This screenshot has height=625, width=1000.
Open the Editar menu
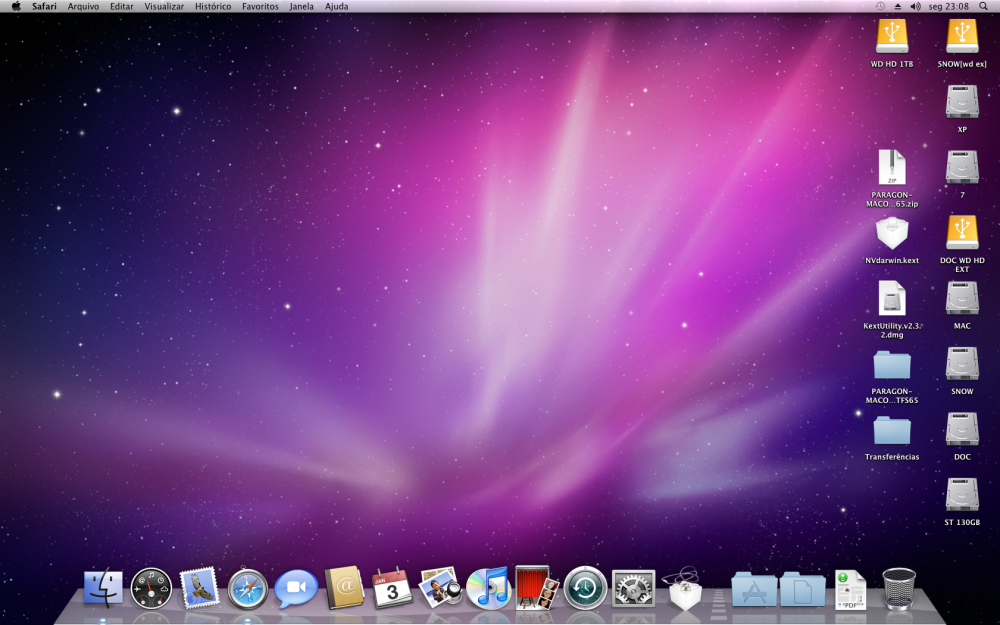(121, 6)
